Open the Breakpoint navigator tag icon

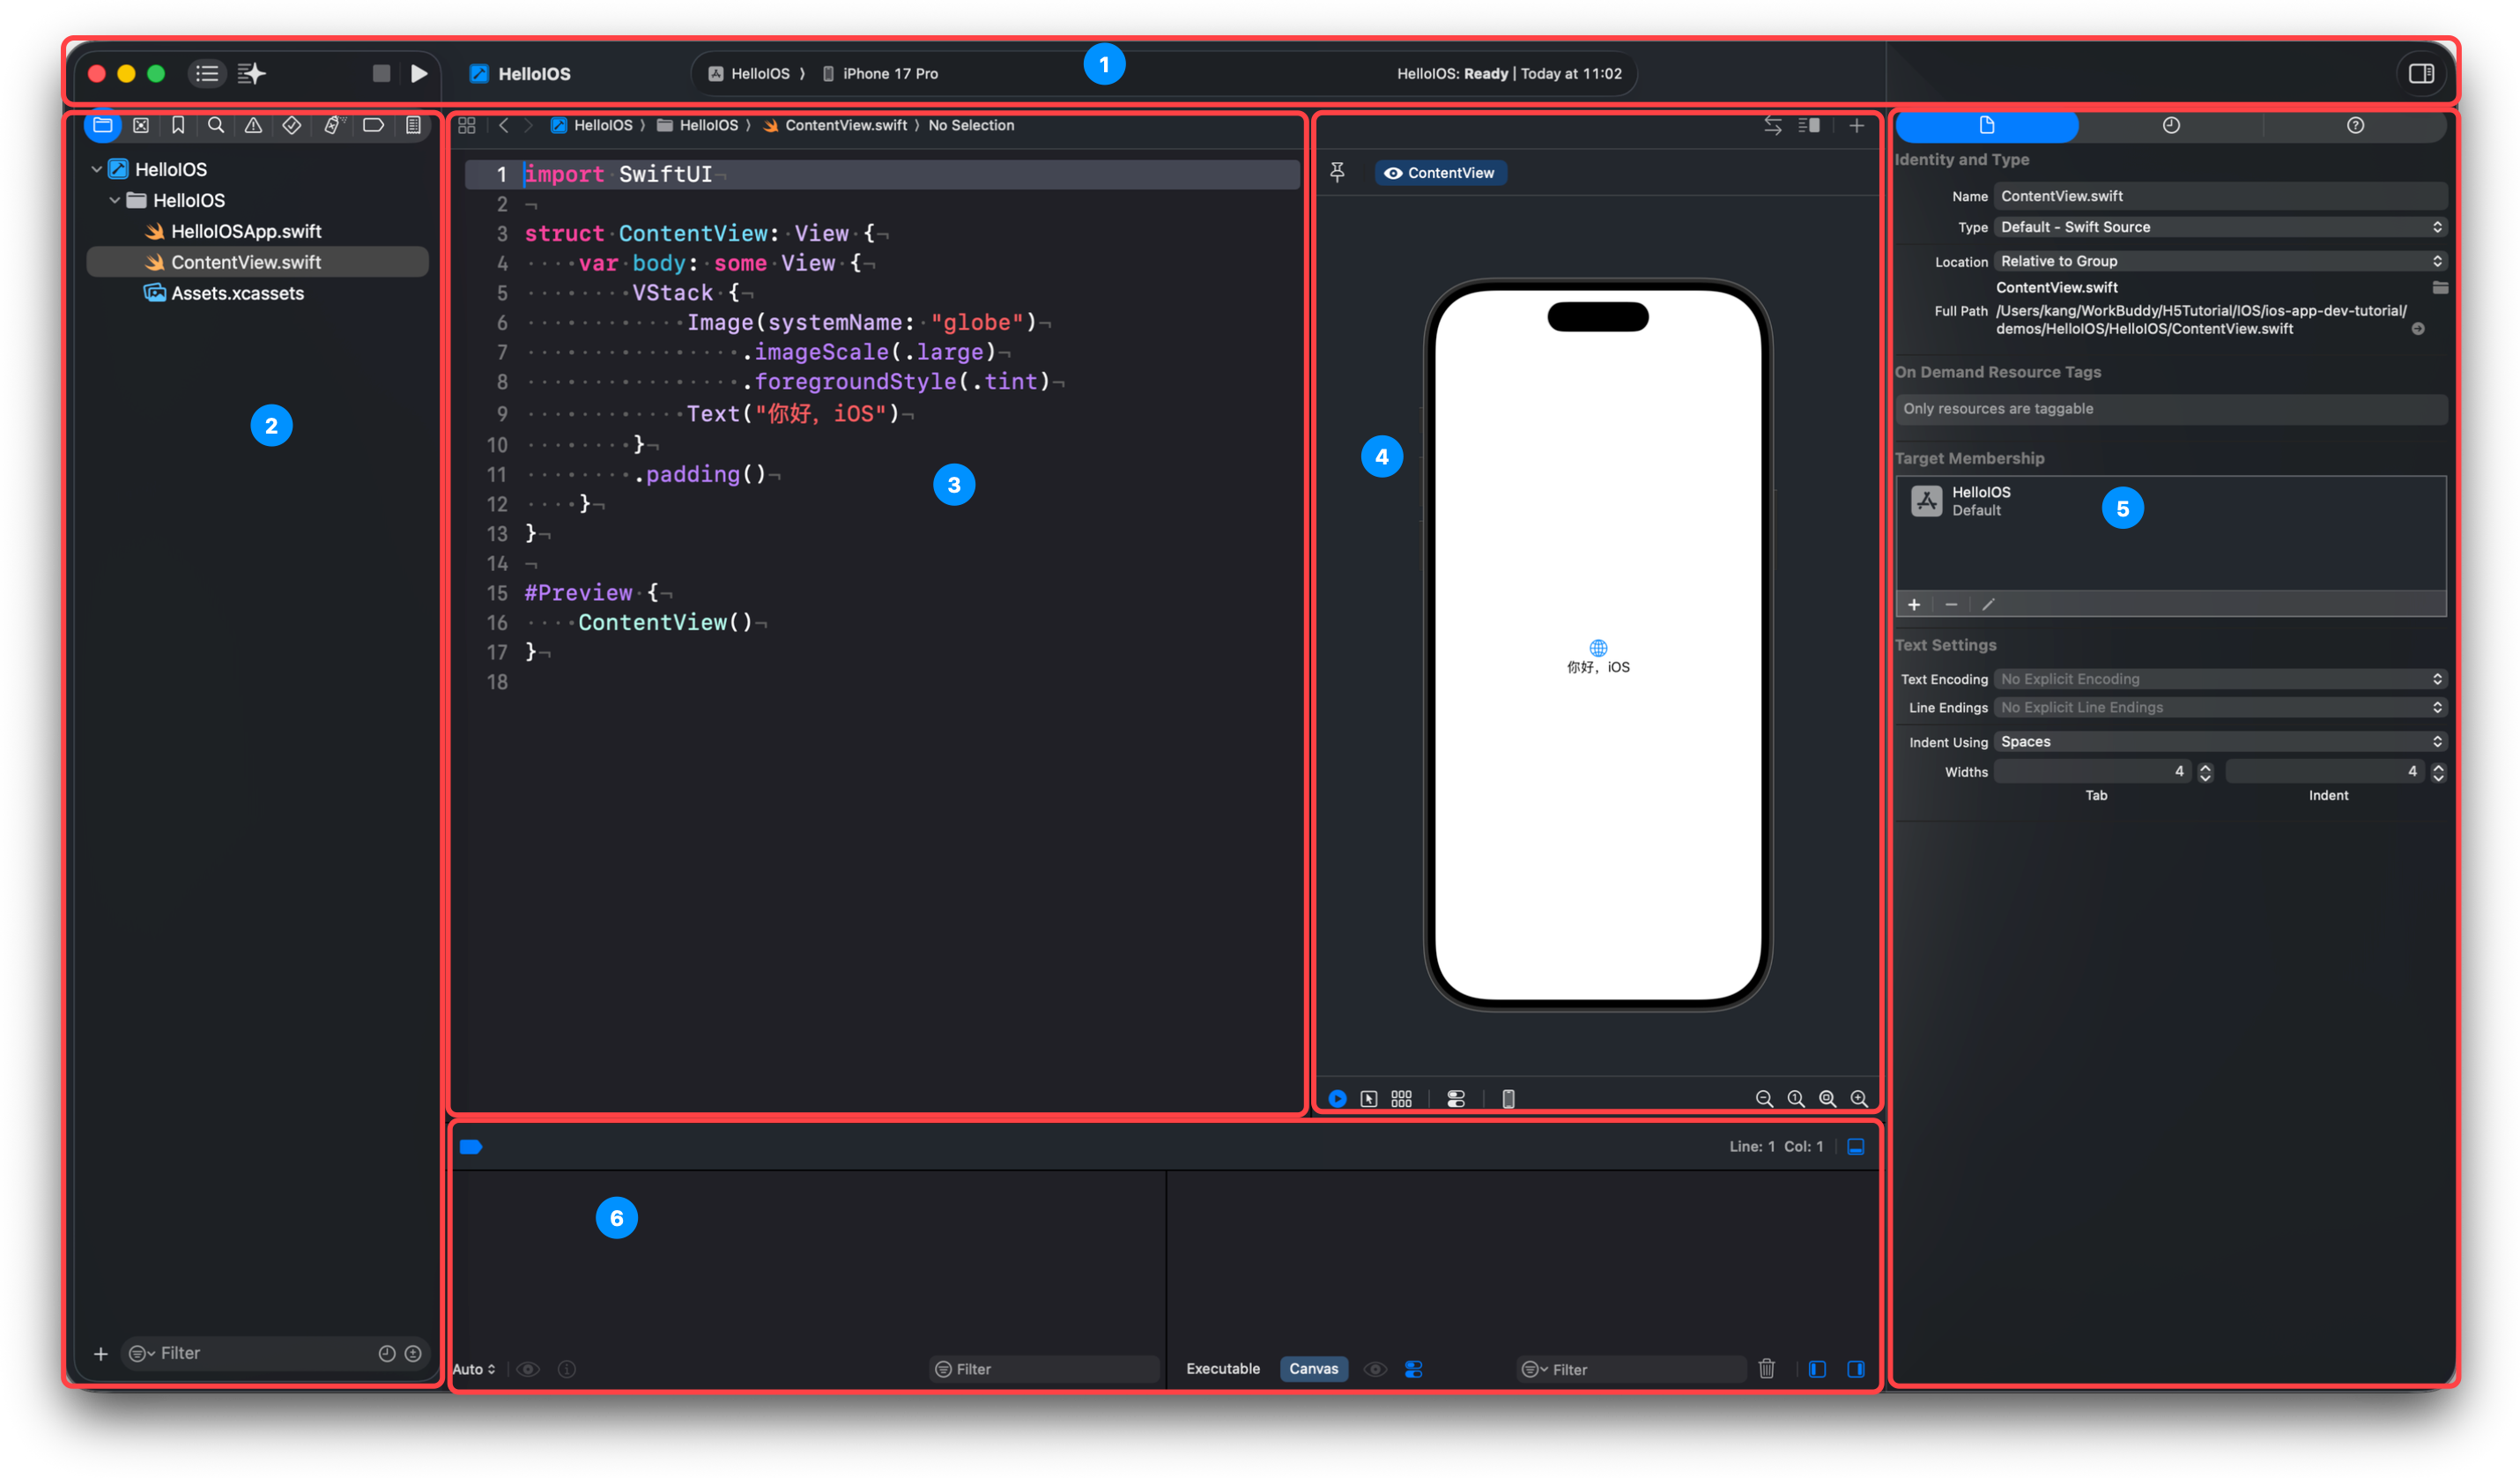coord(374,125)
